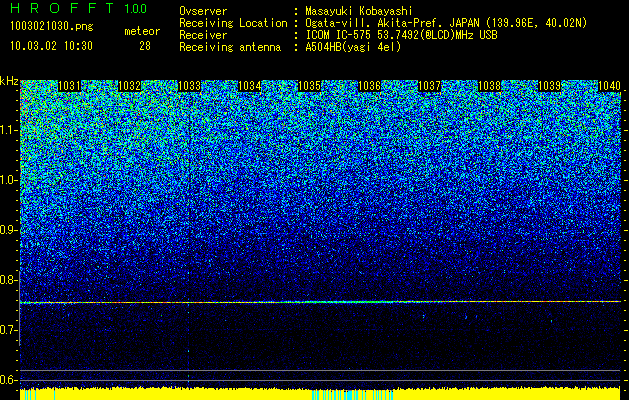Click the 0.7 frequency axis label
This screenshot has width=629, height=400.
click(x=8, y=330)
